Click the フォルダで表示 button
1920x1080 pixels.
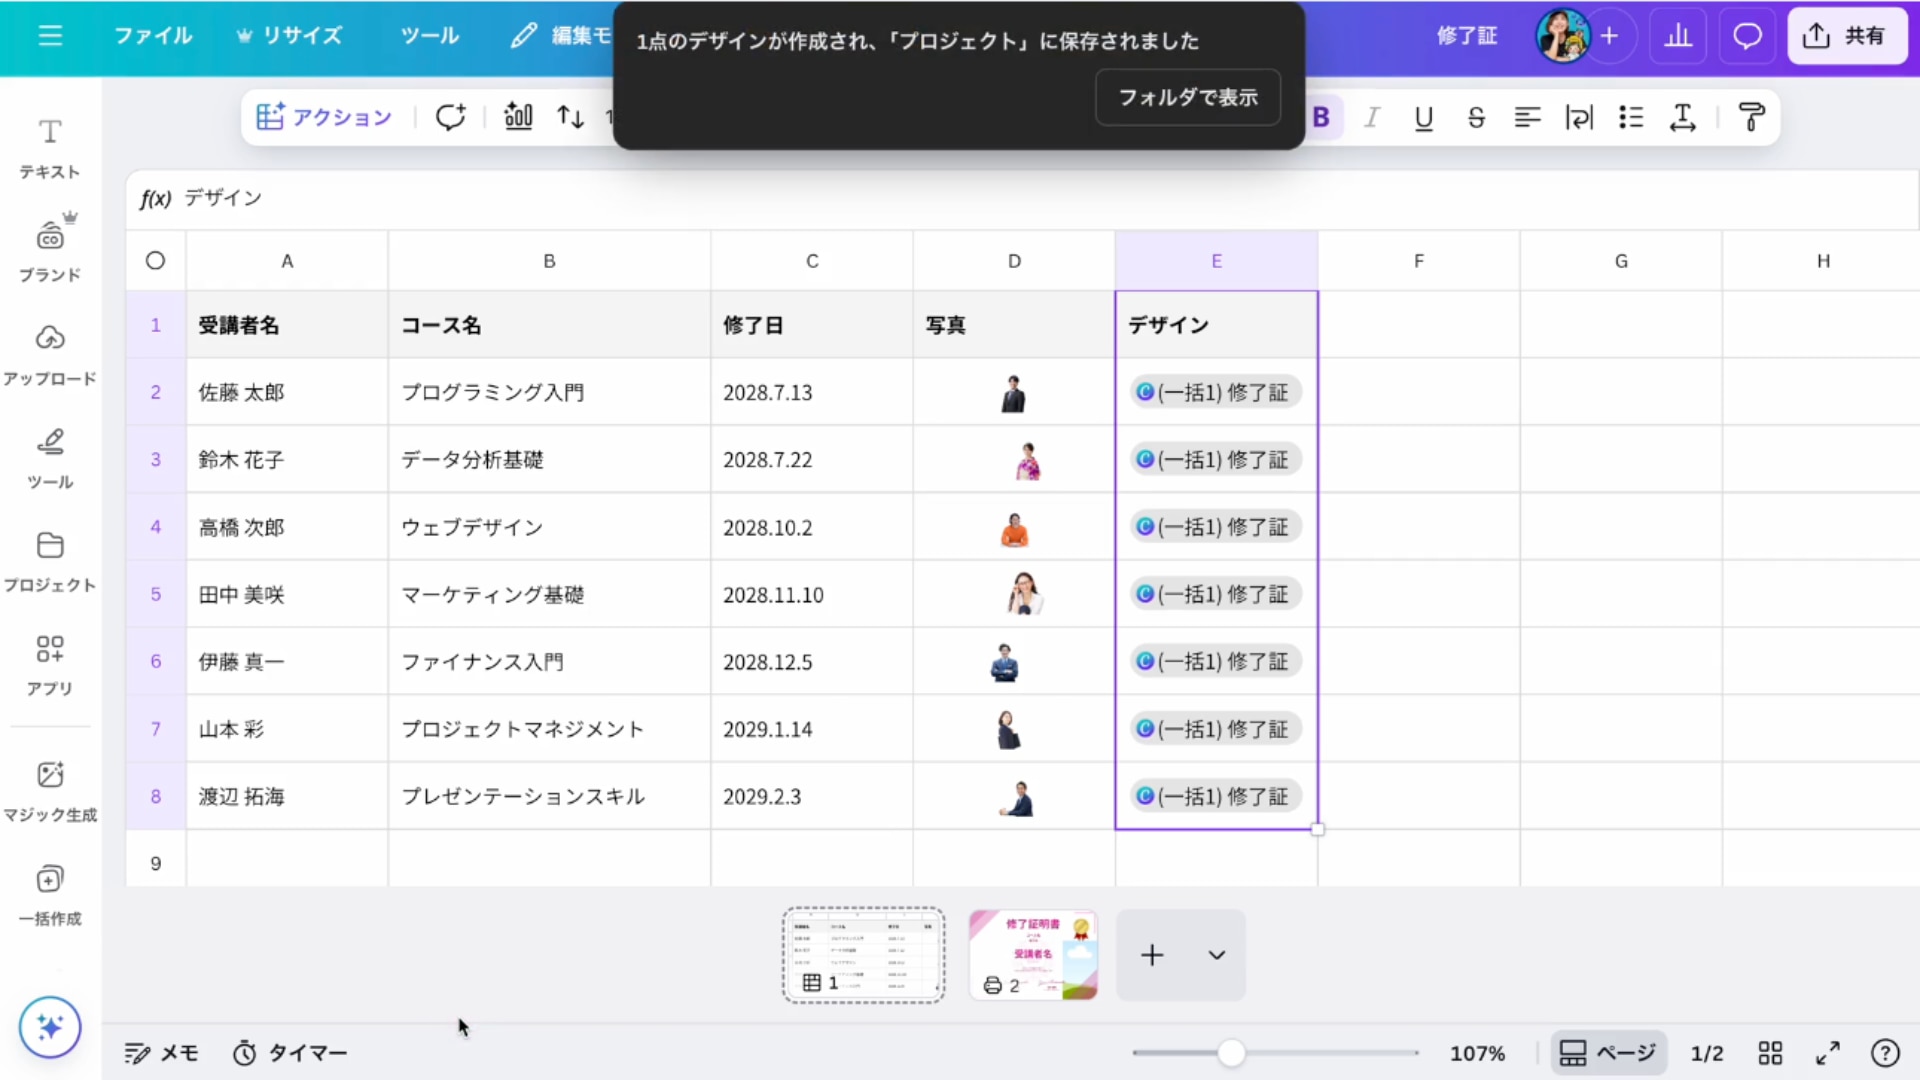coord(1188,97)
